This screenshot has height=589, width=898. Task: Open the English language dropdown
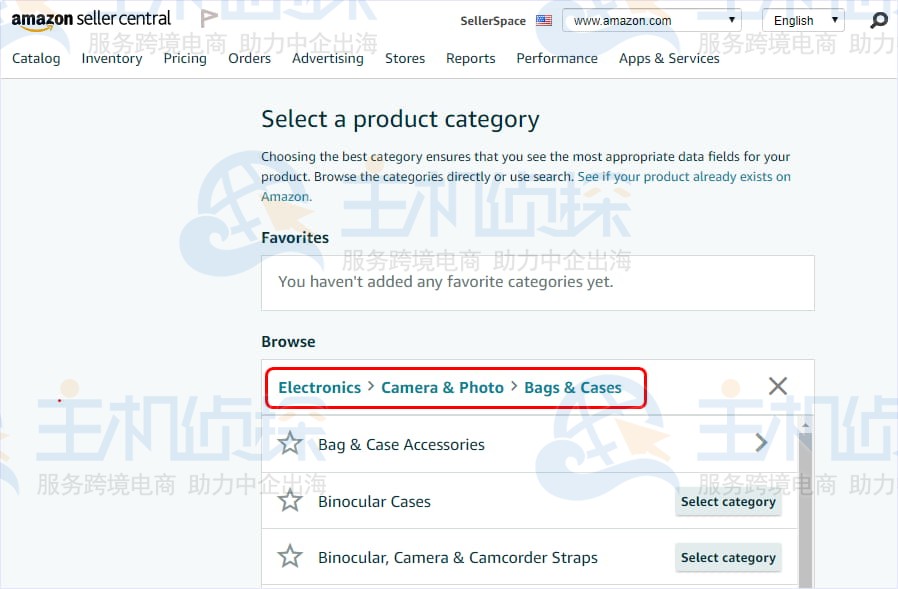coord(803,20)
